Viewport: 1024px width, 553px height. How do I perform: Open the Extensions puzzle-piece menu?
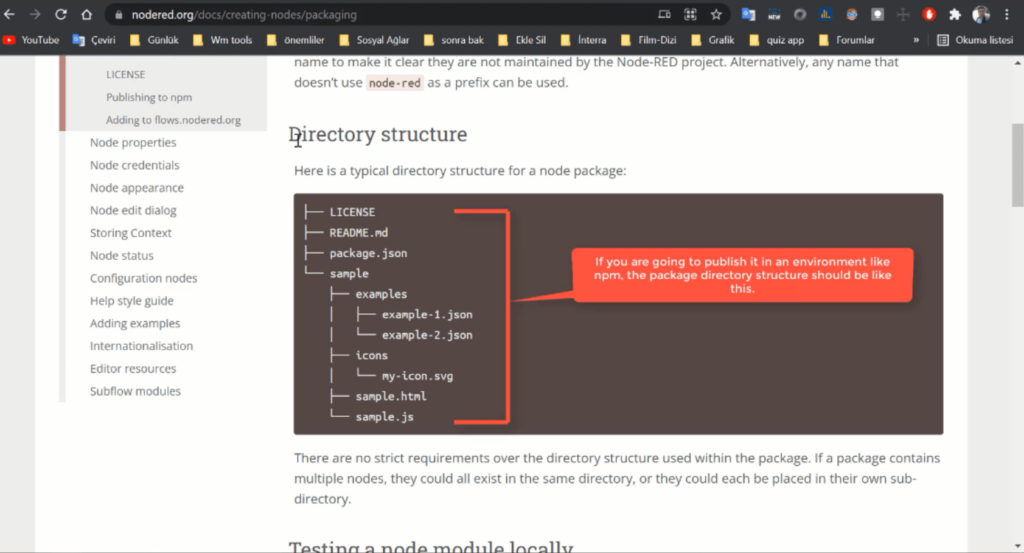coord(955,14)
